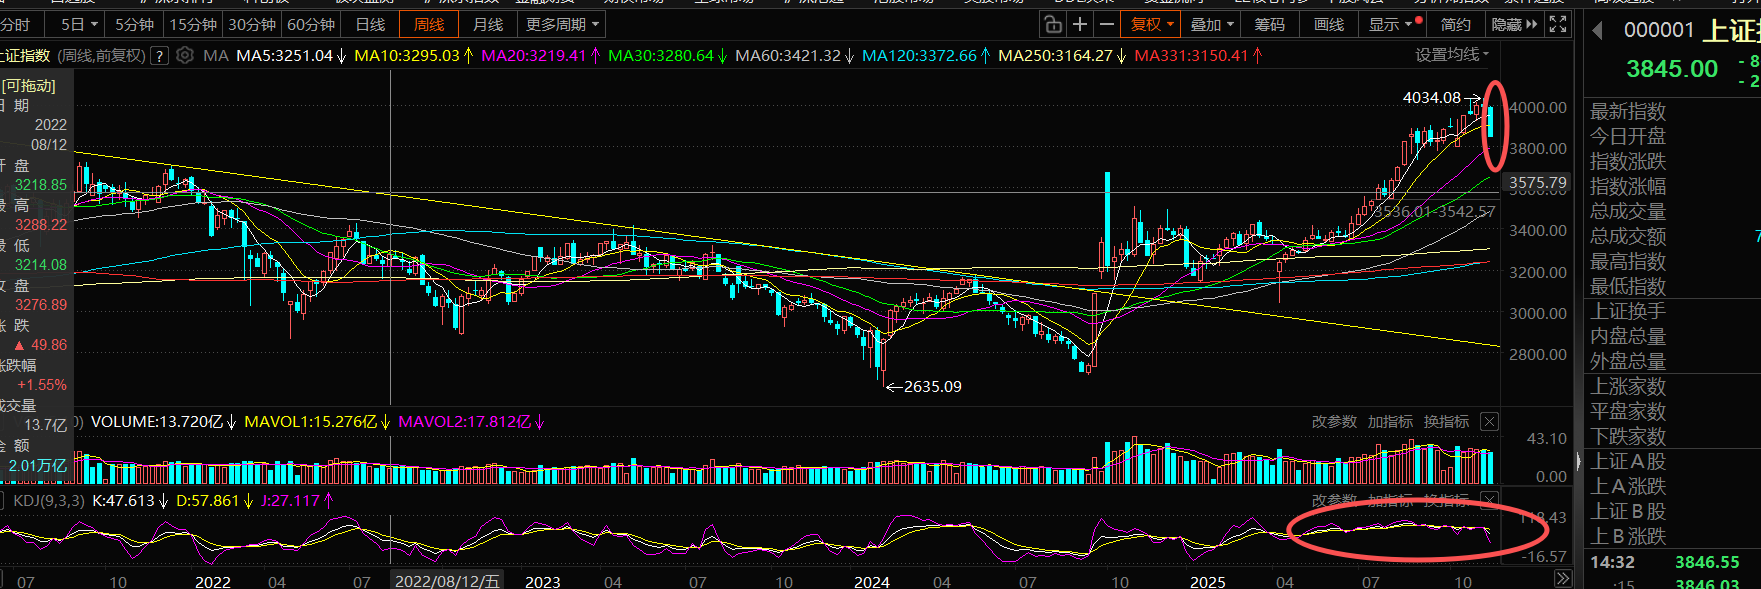Close the VOLUME indicator panel
The height and width of the screenshot is (589, 1761).
click(1489, 422)
